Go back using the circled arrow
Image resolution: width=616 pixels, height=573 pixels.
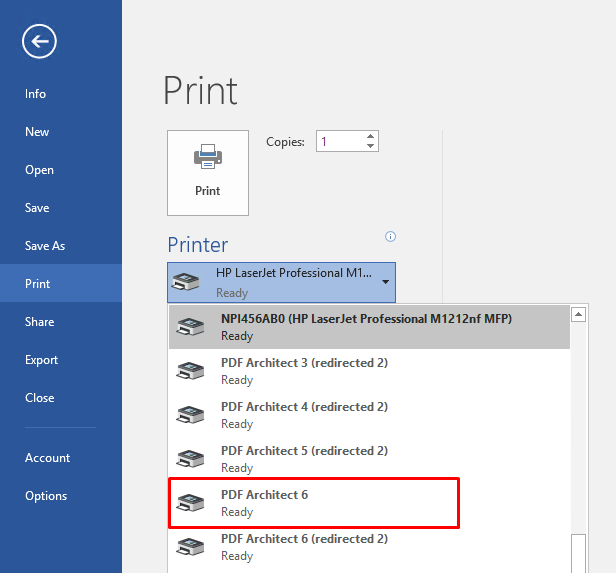[39, 41]
